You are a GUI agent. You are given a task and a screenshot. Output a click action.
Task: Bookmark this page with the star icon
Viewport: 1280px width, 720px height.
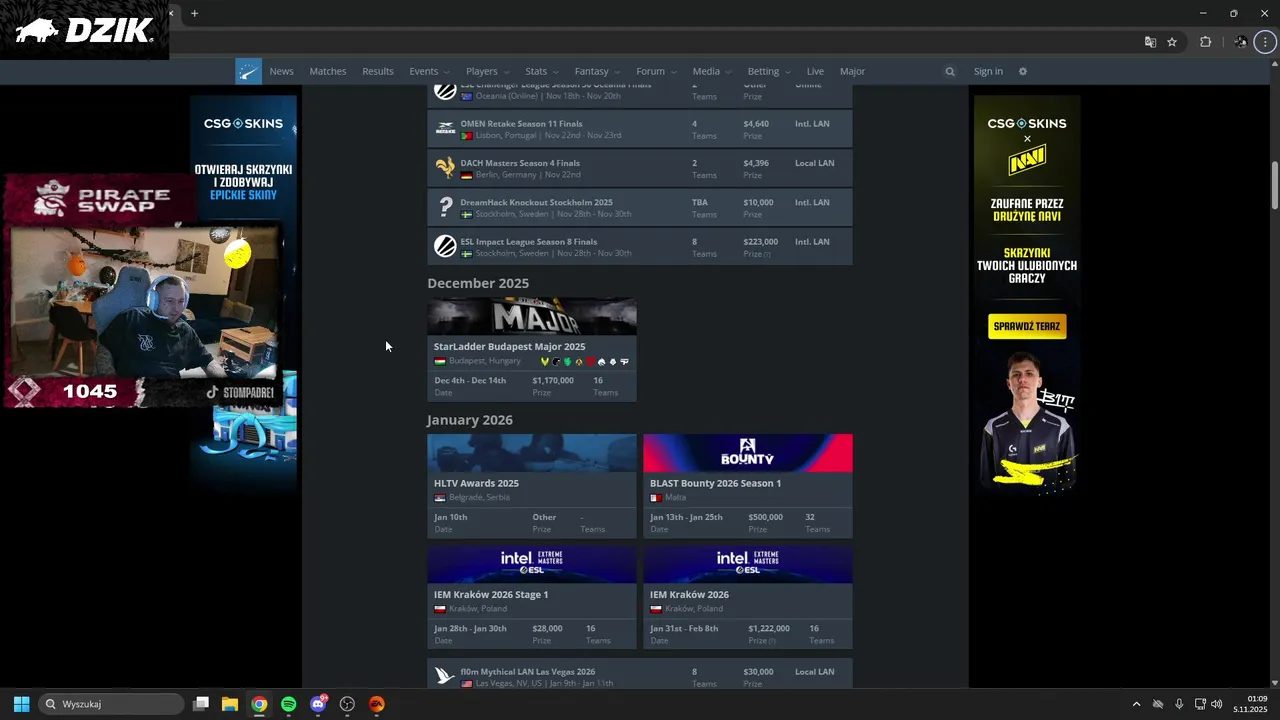point(1172,42)
